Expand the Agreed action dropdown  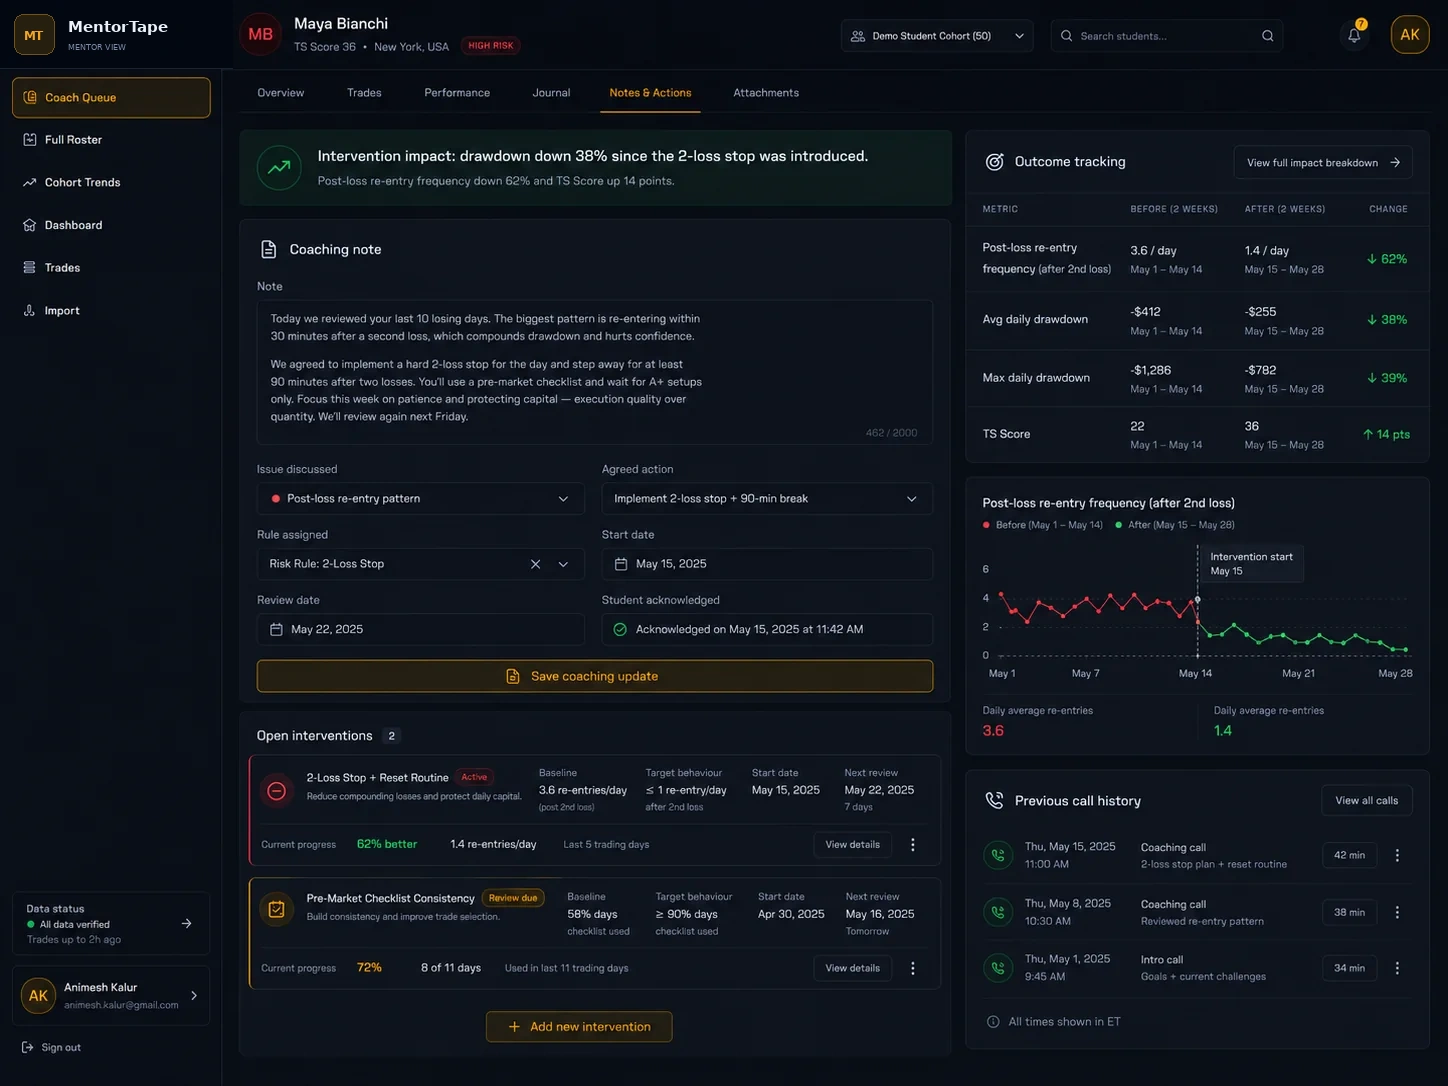[x=767, y=499]
